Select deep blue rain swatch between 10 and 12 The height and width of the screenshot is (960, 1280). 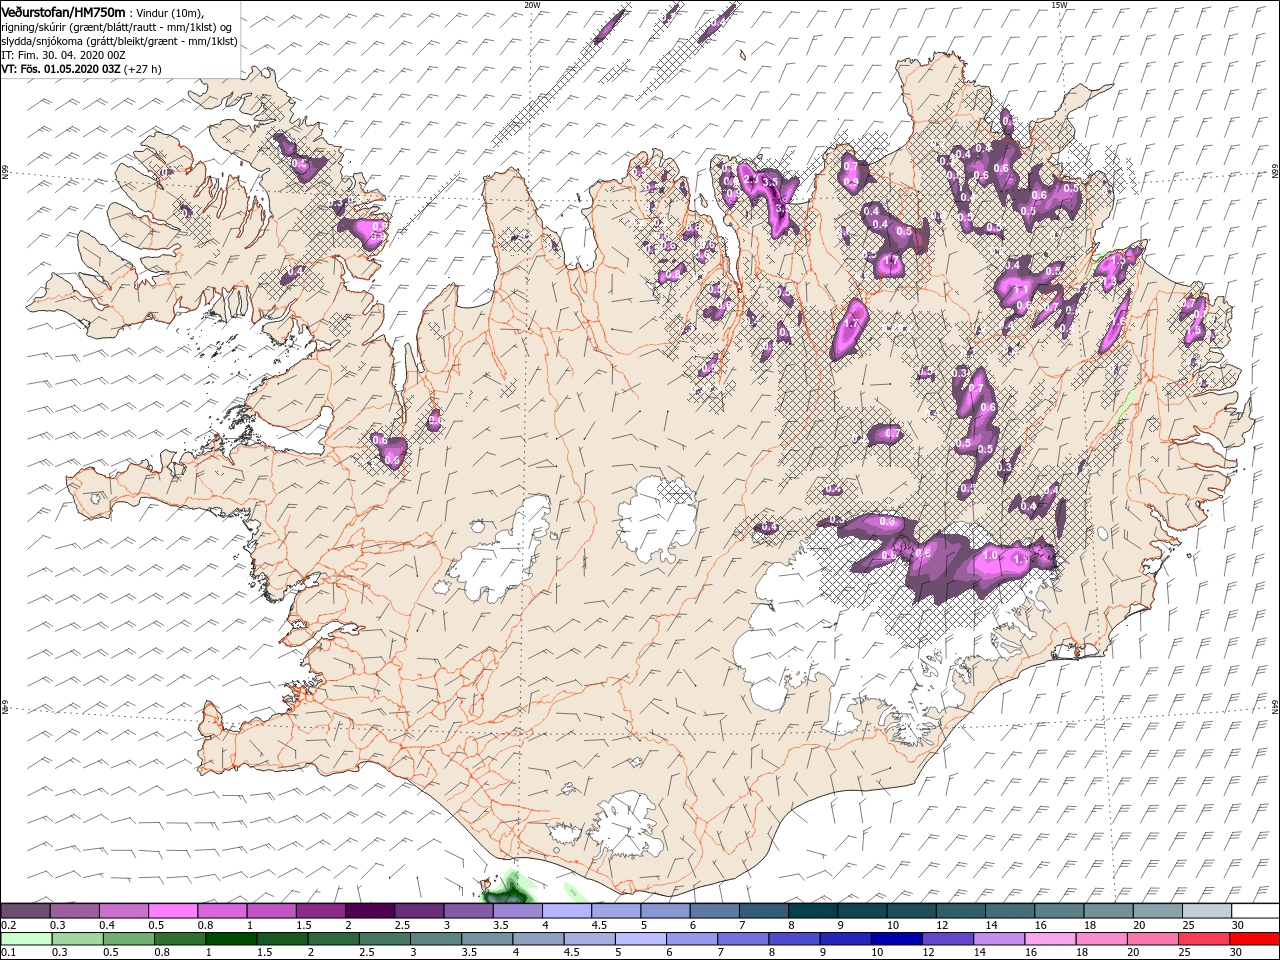[x=896, y=939]
